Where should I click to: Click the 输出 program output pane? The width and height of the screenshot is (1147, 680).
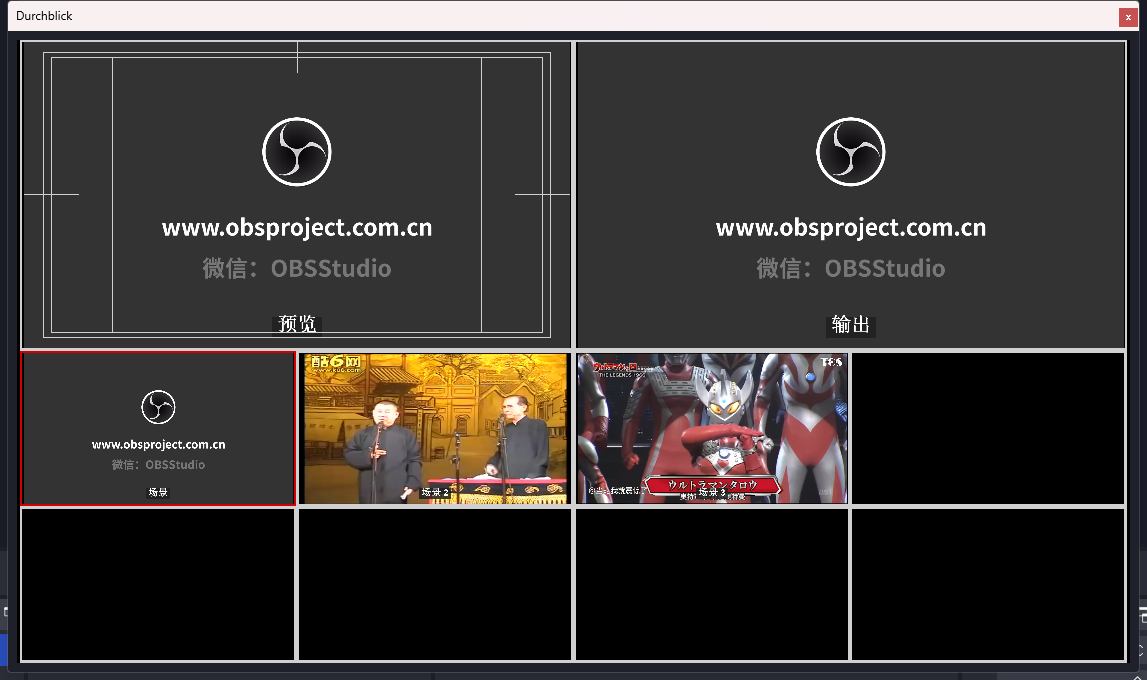(x=851, y=194)
